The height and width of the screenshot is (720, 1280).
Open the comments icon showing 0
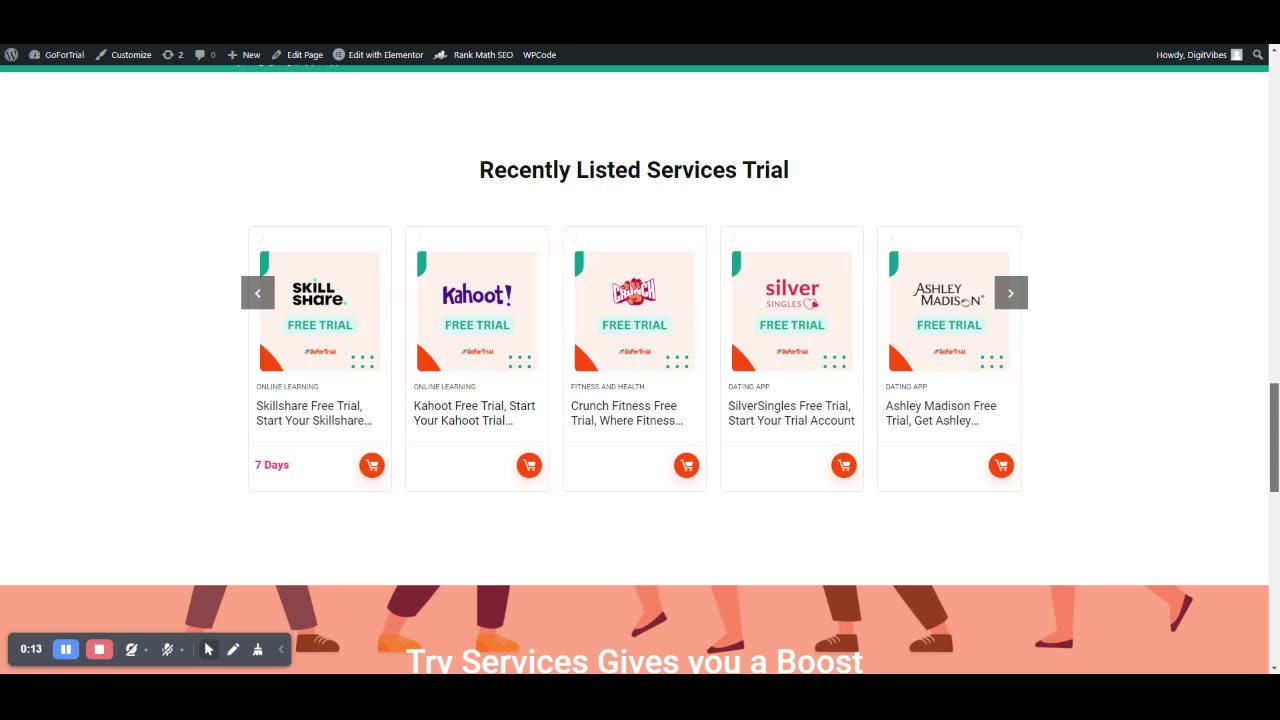[205, 55]
